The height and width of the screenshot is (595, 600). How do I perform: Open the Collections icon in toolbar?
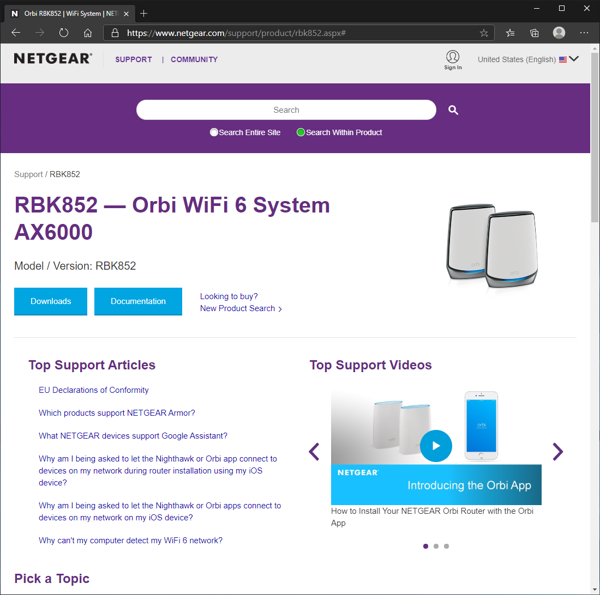[x=534, y=33]
